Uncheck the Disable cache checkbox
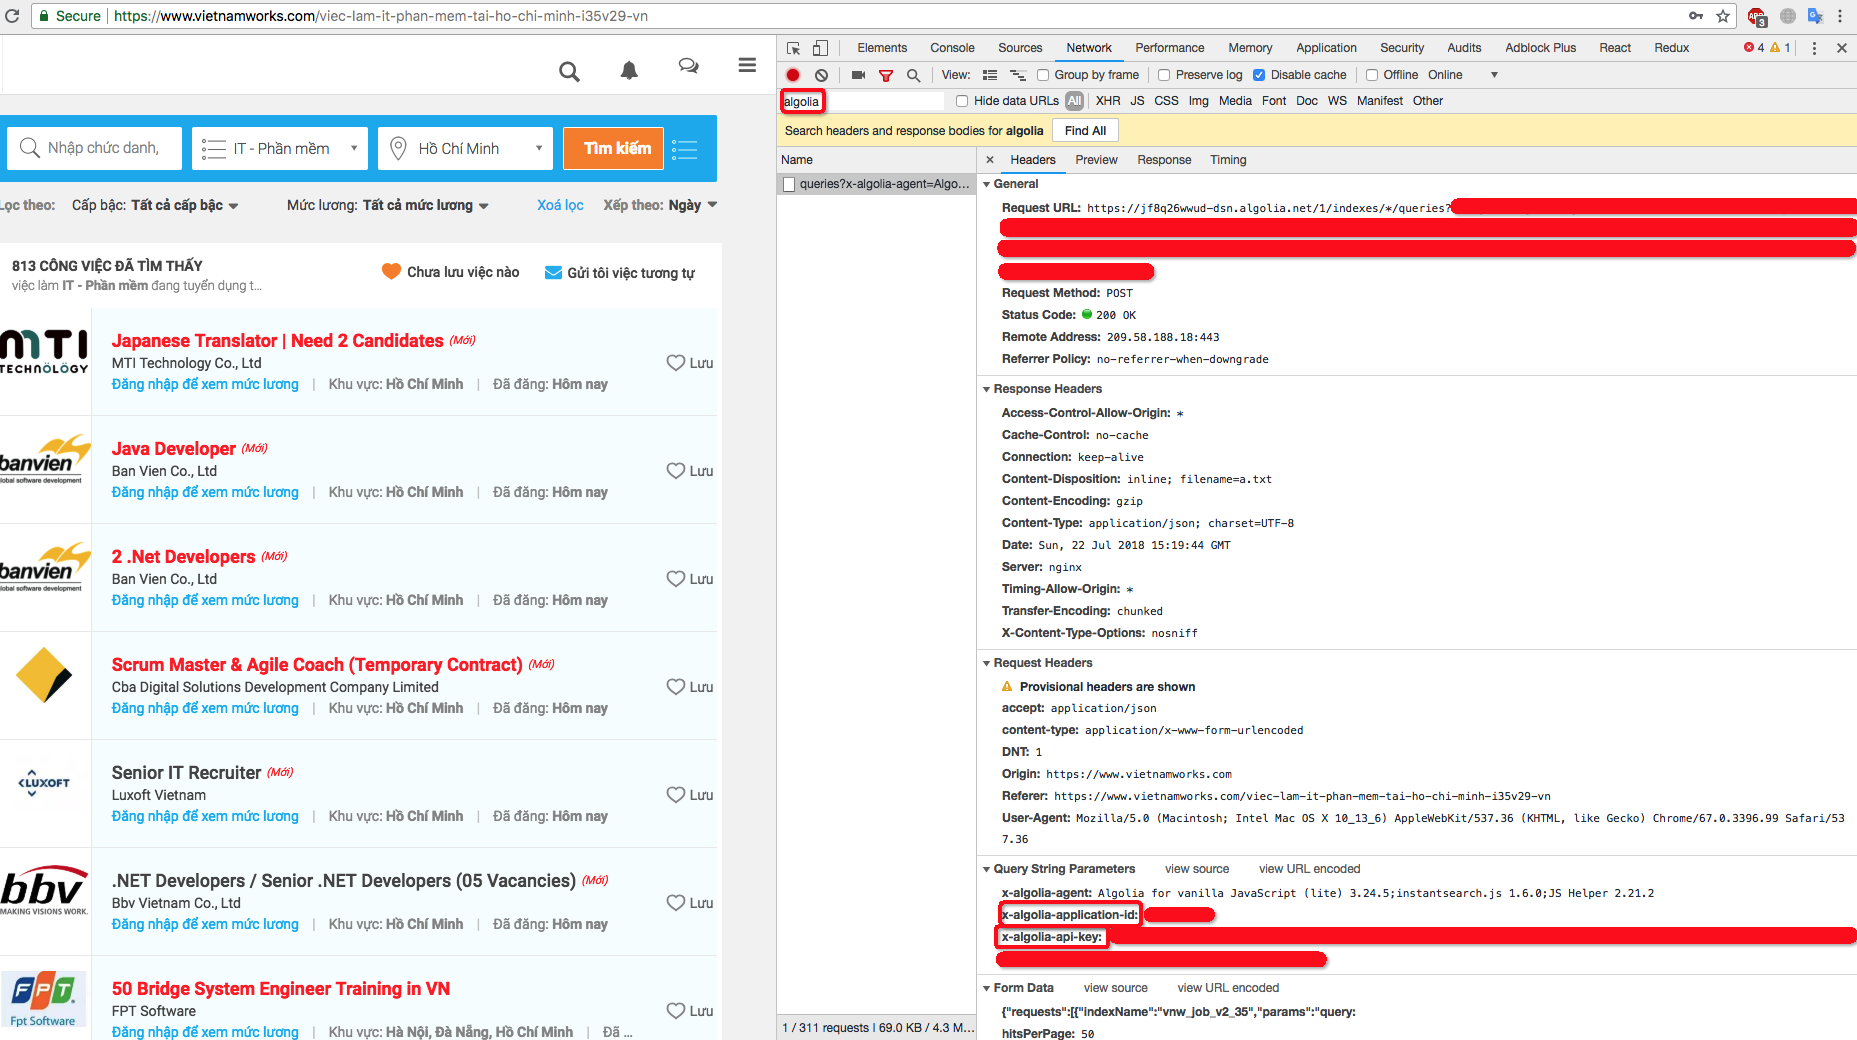This screenshot has width=1857, height=1040. [x=1259, y=75]
